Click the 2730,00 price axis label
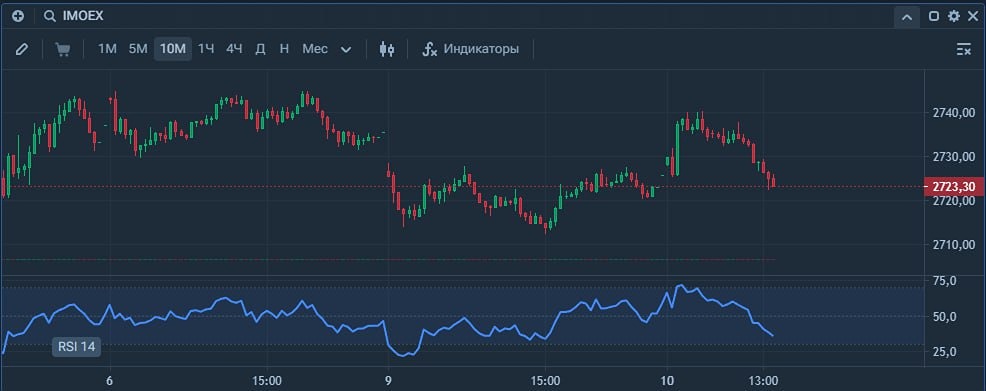 (x=953, y=157)
